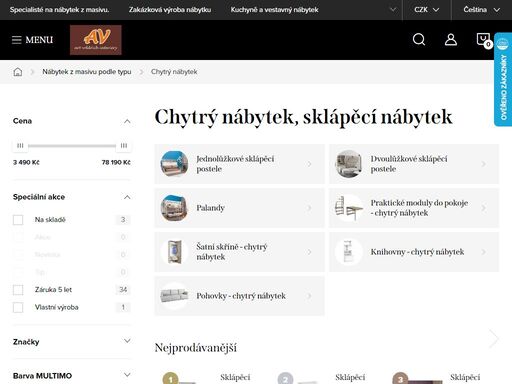Viewport: 512px width, 384px height.
Task: Open Šatní skříně - chytrý nábytek category
Action: point(239,252)
